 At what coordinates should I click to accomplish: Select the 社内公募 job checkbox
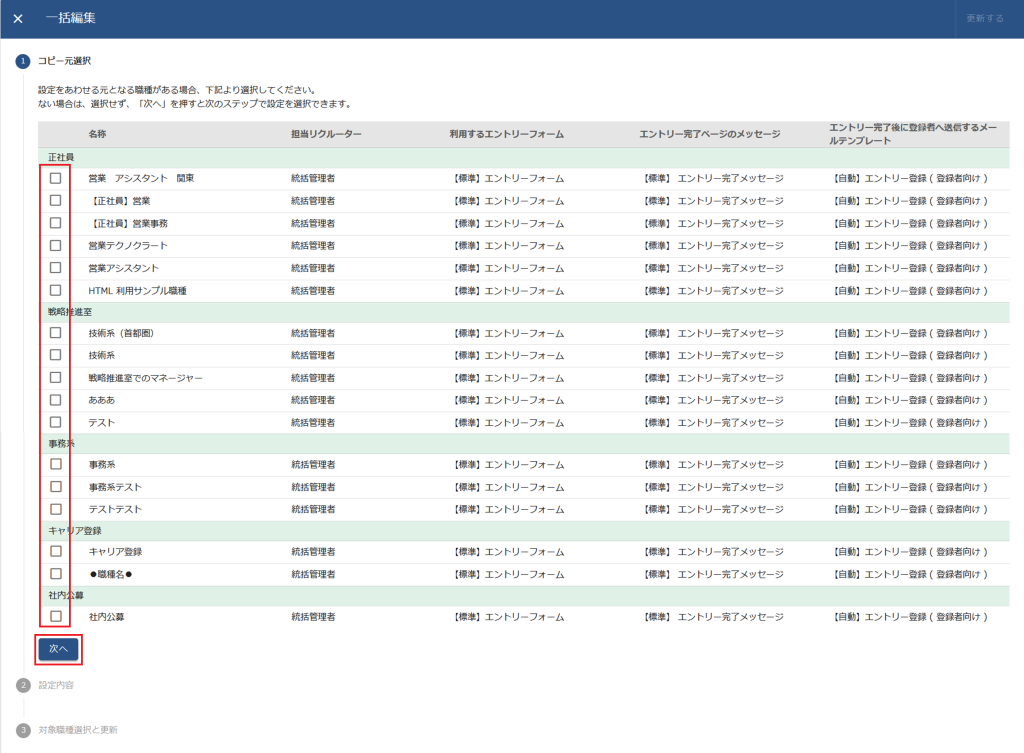click(x=55, y=616)
